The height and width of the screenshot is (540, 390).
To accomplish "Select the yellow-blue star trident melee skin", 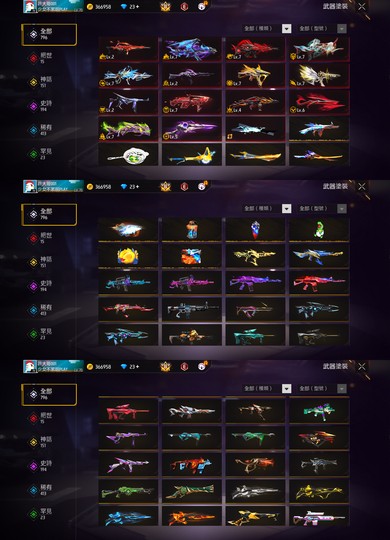I will point(192,155).
